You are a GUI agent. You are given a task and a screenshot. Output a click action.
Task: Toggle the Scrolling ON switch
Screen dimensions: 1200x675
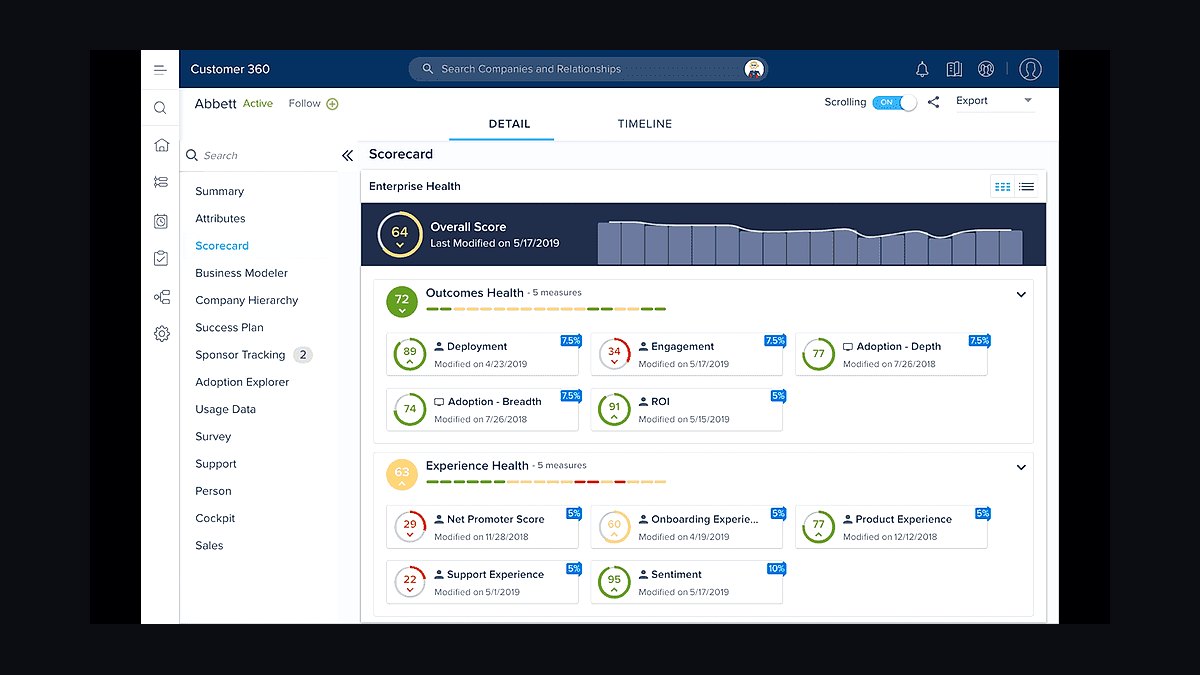(894, 102)
